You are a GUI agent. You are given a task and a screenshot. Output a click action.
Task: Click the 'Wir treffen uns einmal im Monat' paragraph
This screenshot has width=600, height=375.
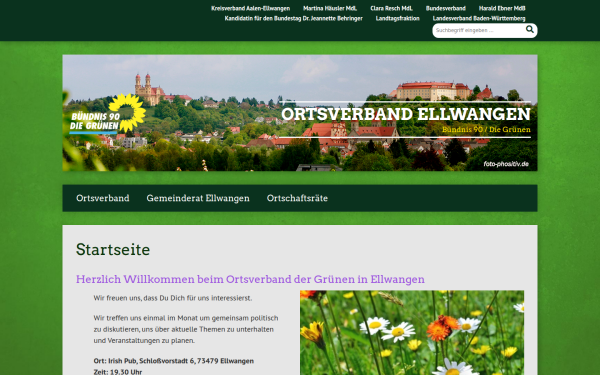186,329
